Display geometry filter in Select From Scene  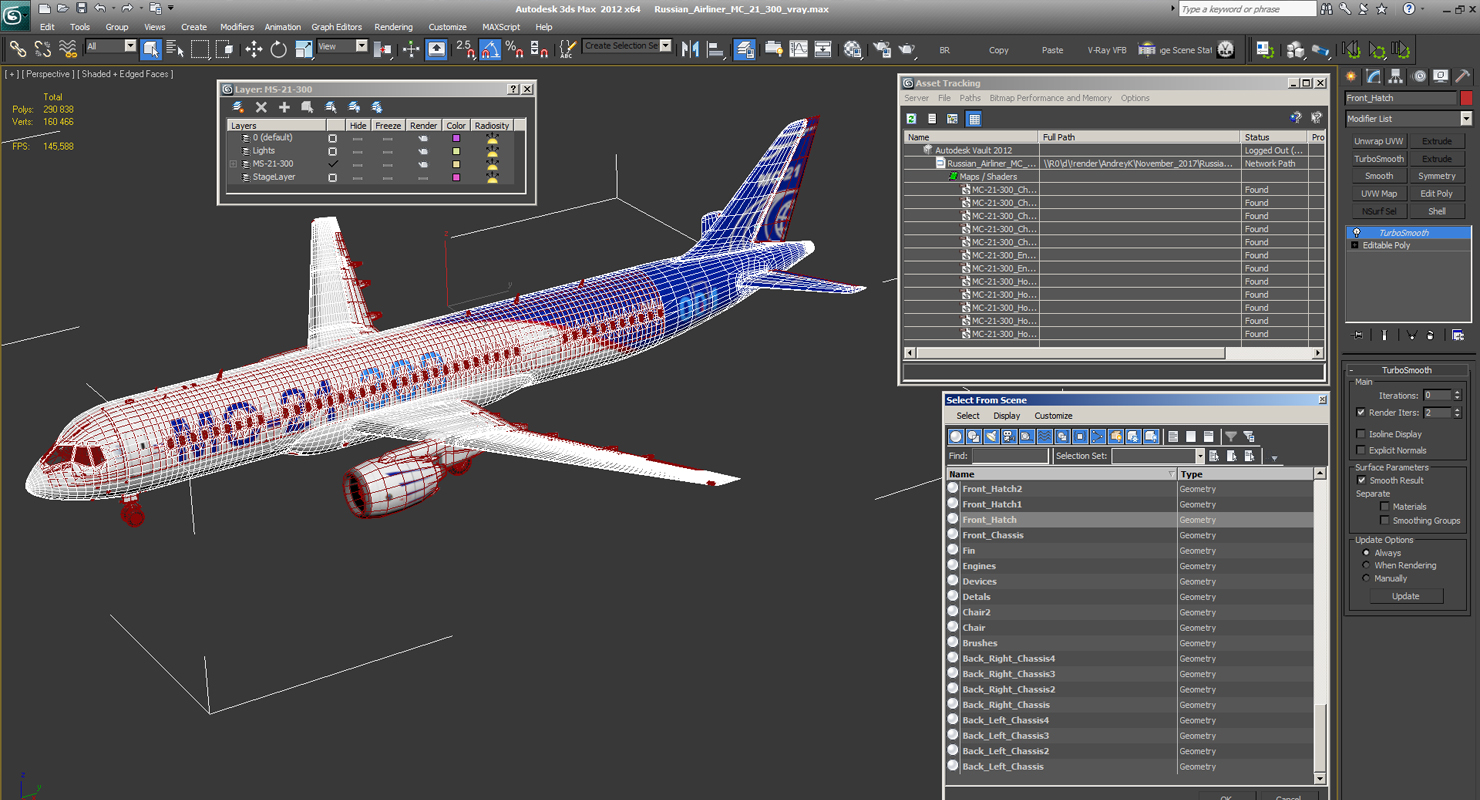956,436
